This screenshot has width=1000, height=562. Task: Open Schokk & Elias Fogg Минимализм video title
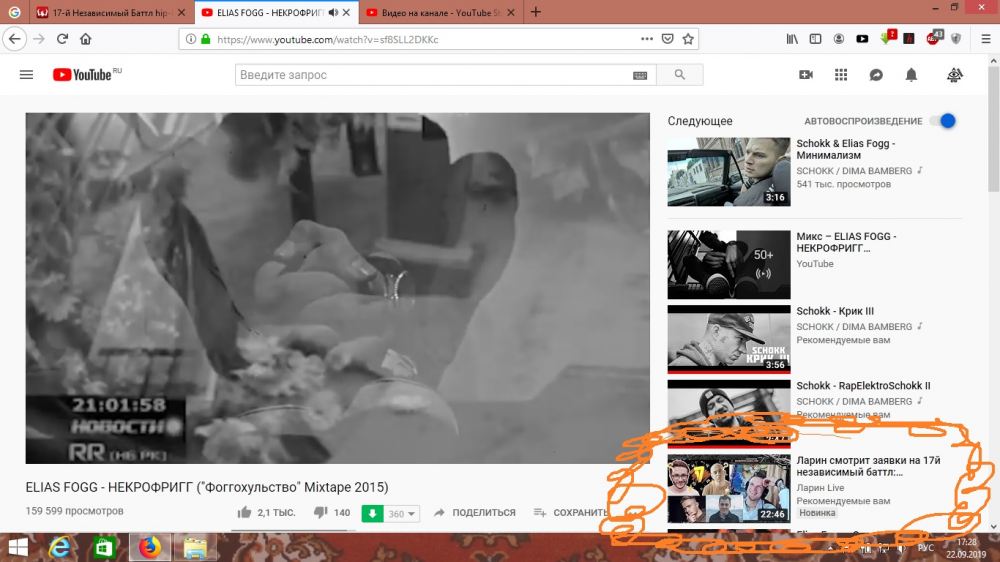[845, 149]
